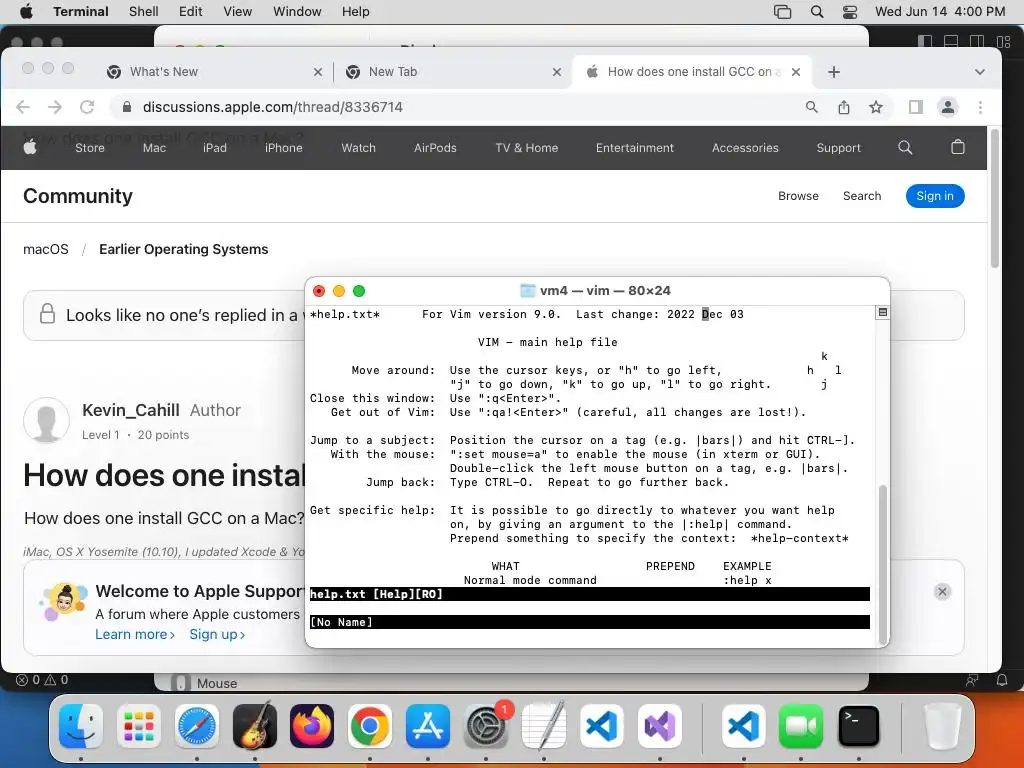Open Control Center in menu bar
The height and width of the screenshot is (768, 1024).
(x=850, y=12)
